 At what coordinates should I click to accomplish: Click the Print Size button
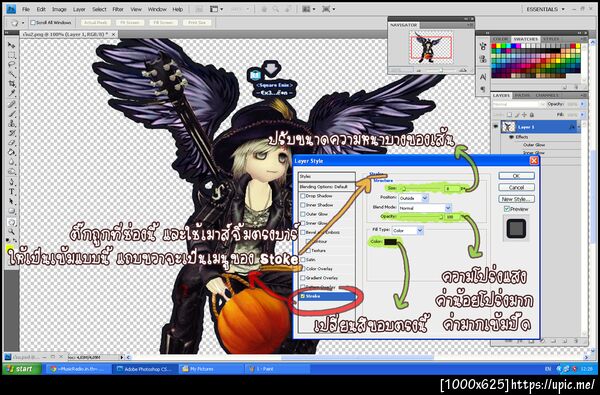click(x=197, y=23)
